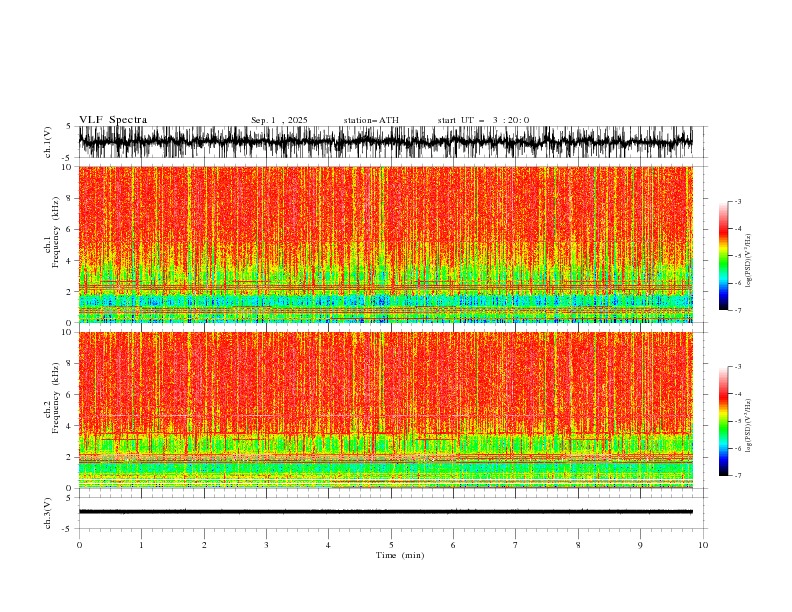This screenshot has width=792, height=612.
Task: Click the 'start UT = 3:20:0' label
Action: pyautogui.click(x=483, y=120)
